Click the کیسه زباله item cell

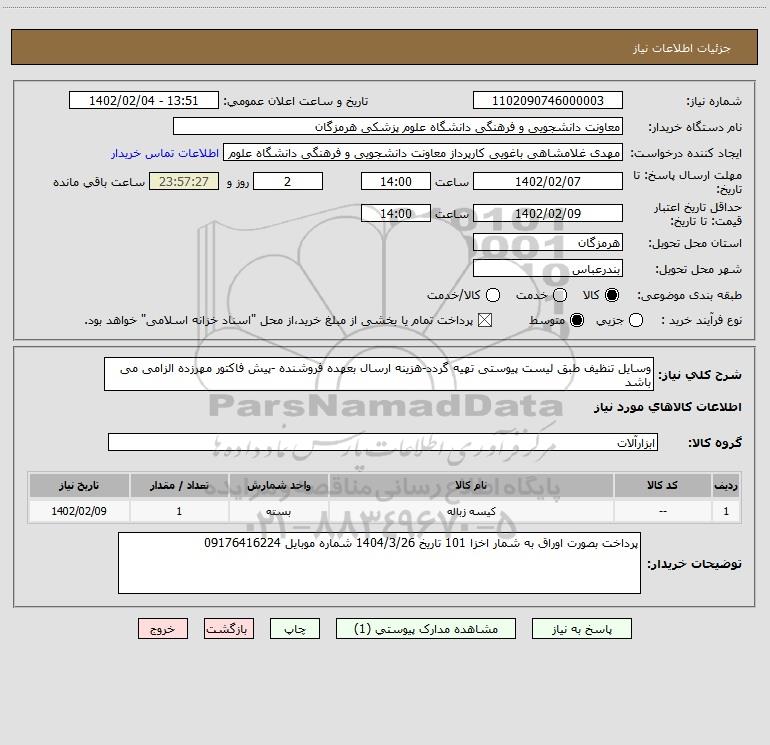(x=471, y=511)
